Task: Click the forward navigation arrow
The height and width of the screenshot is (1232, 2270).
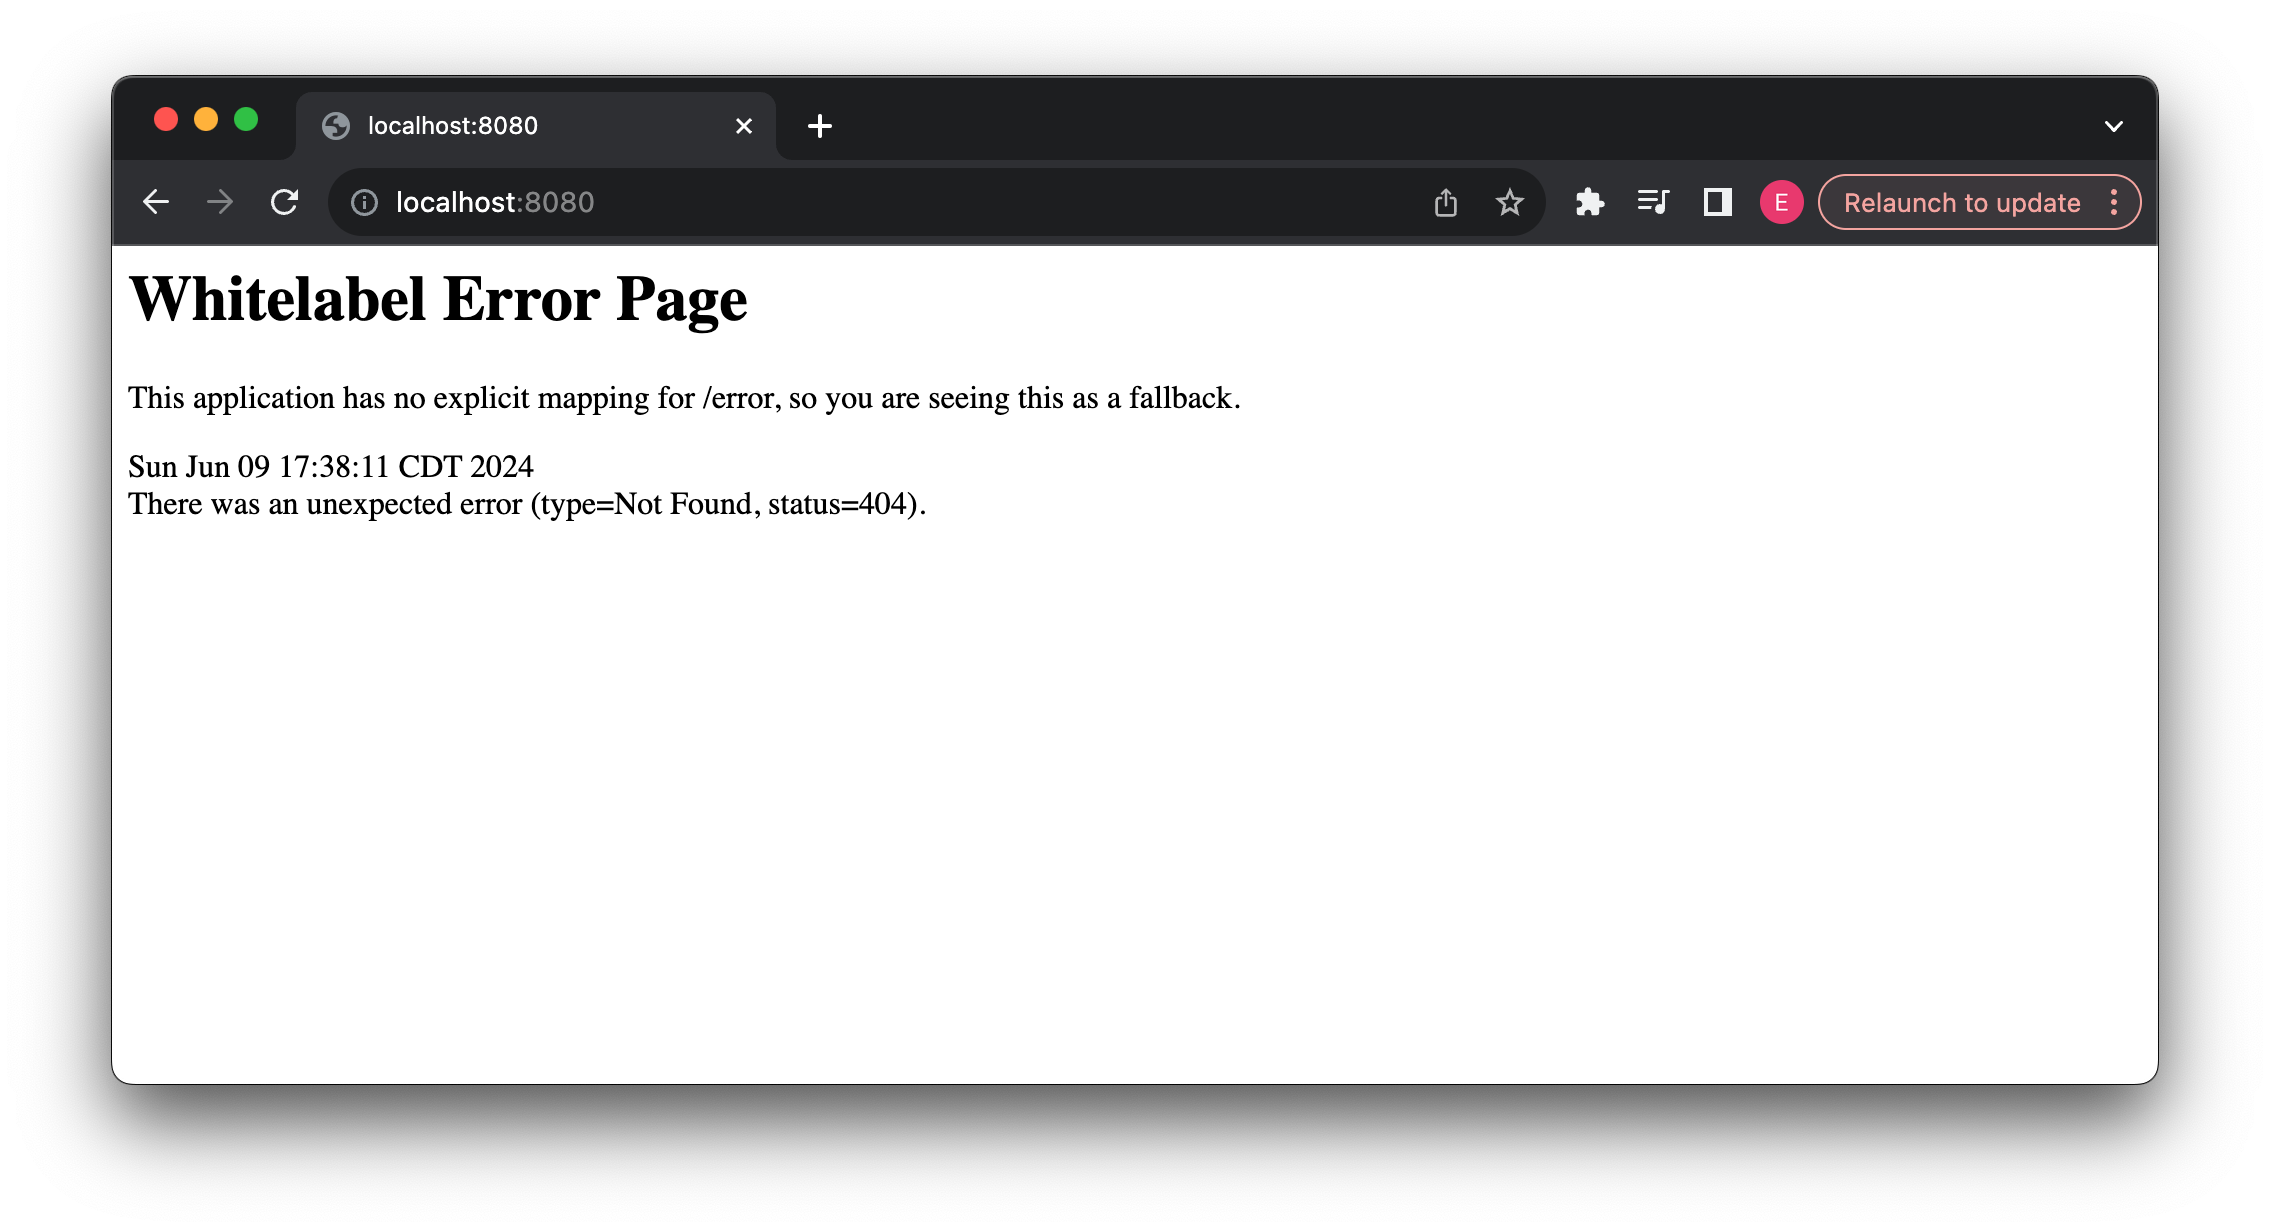Action: click(x=220, y=201)
